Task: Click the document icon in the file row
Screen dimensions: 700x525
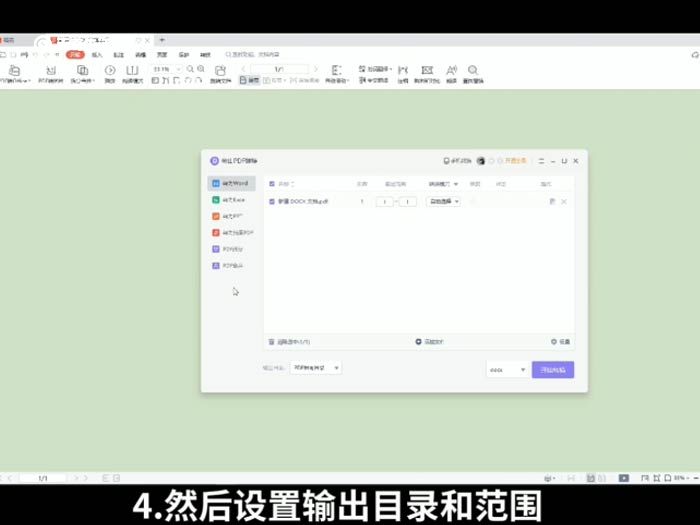Action: point(552,202)
